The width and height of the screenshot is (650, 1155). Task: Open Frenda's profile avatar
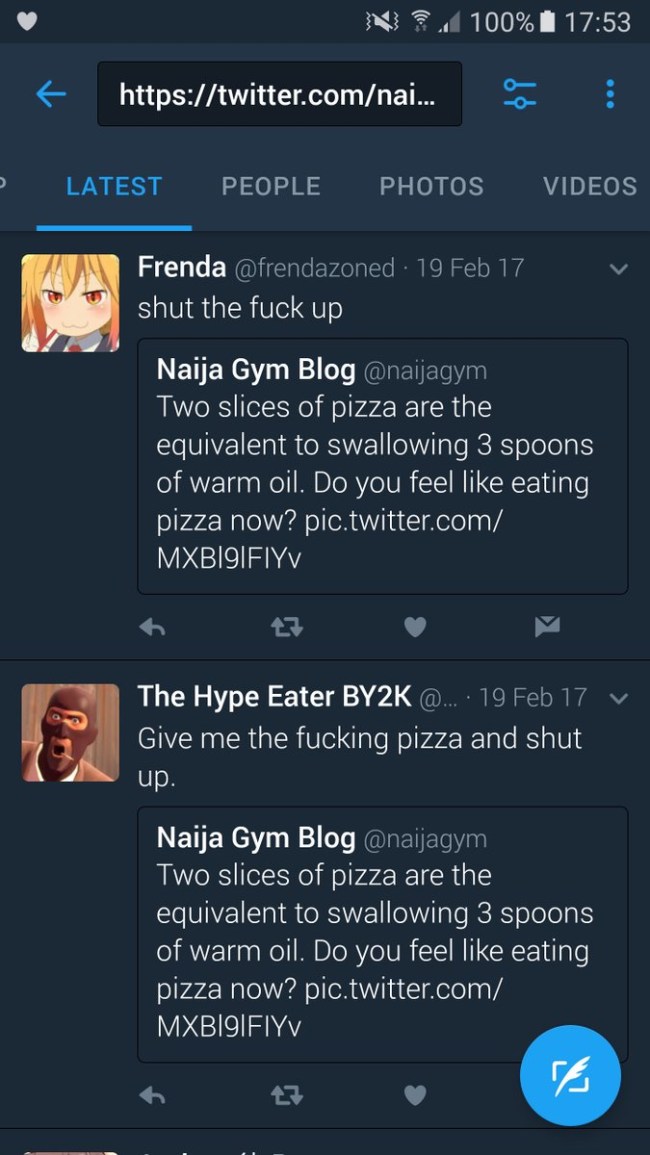coord(70,303)
